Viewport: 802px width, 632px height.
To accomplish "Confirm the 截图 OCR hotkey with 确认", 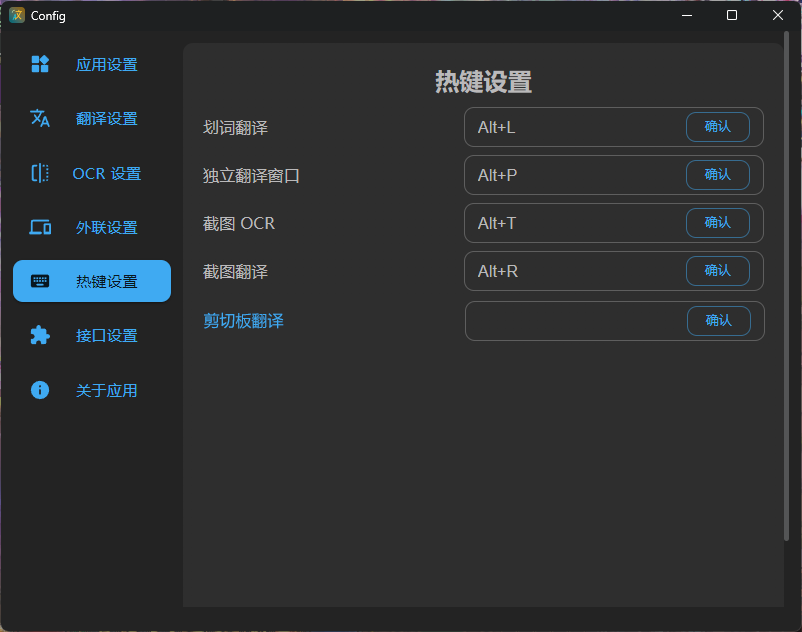I will click(719, 223).
